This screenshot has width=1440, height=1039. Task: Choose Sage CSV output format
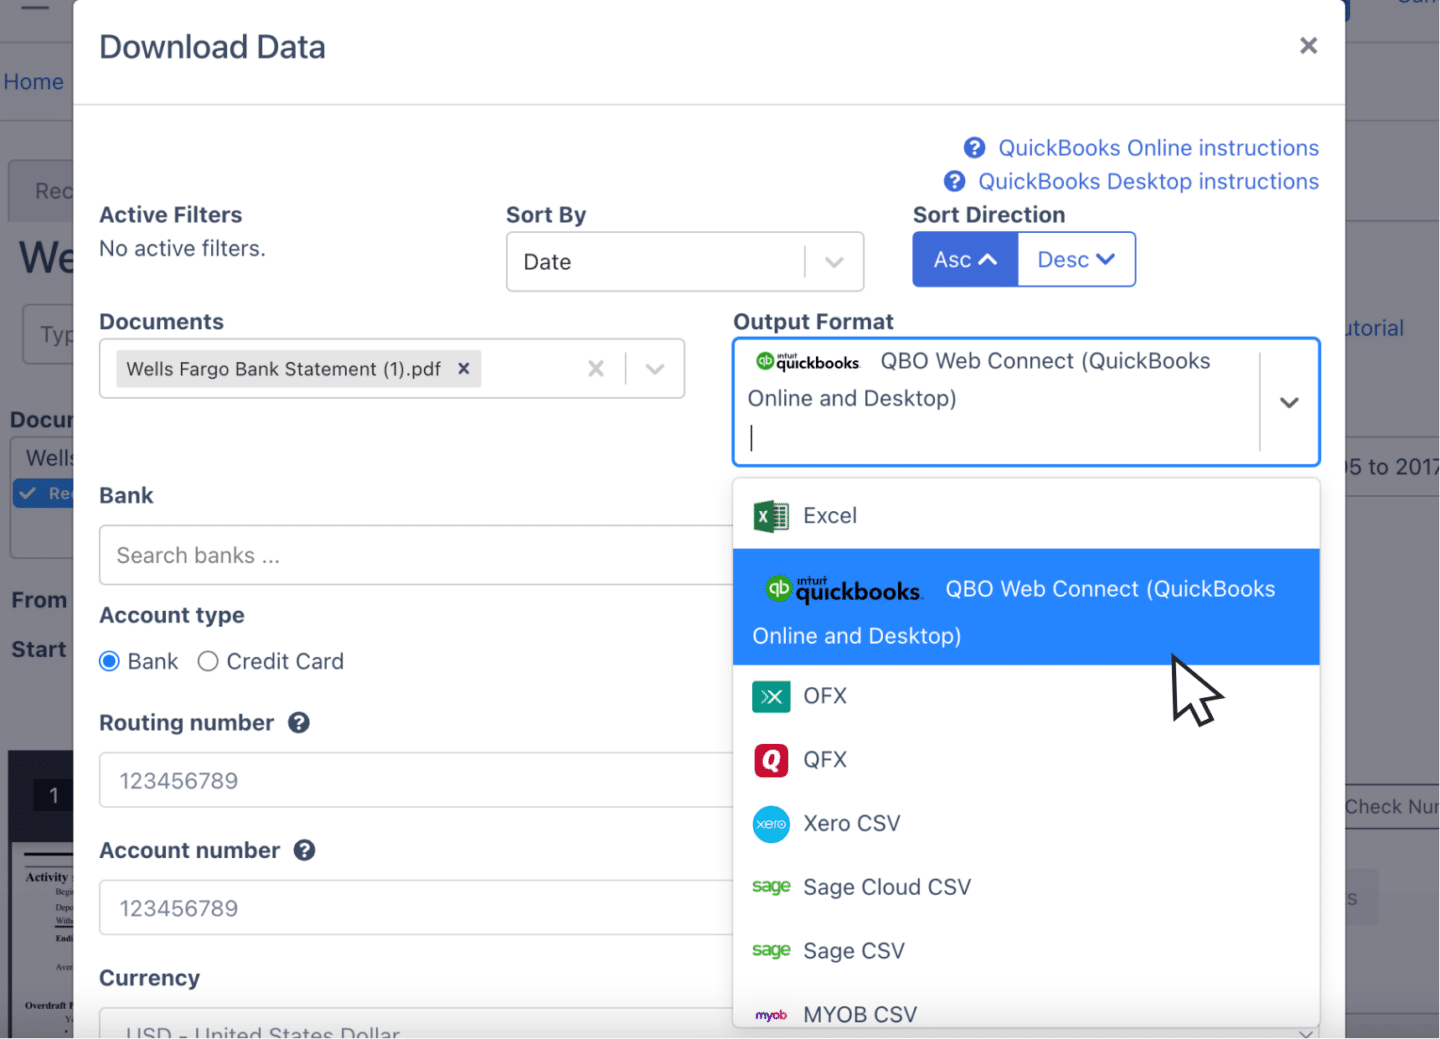tap(1026, 951)
